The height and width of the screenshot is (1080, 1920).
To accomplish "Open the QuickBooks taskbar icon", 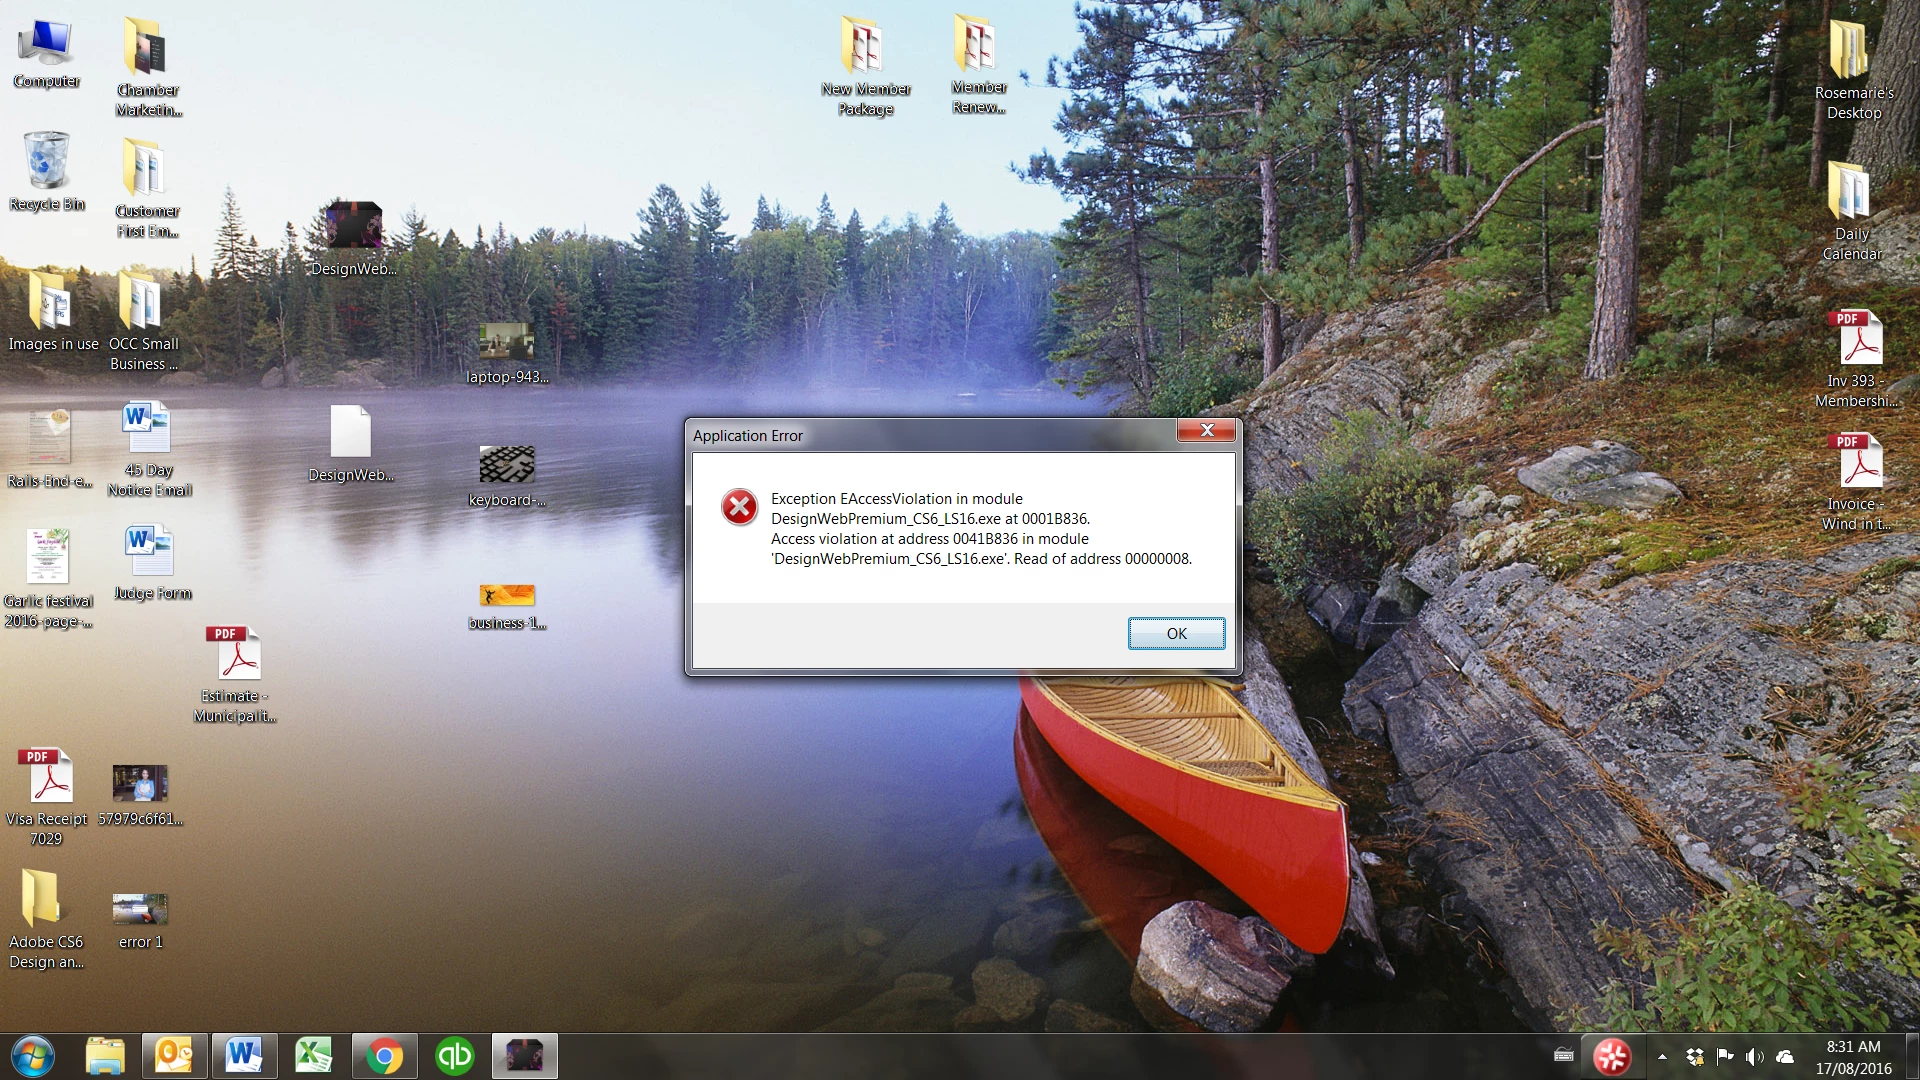I will [x=455, y=1056].
